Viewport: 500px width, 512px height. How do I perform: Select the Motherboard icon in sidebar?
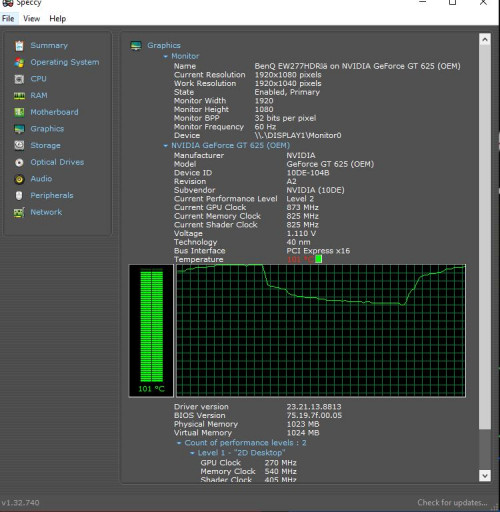coord(19,112)
